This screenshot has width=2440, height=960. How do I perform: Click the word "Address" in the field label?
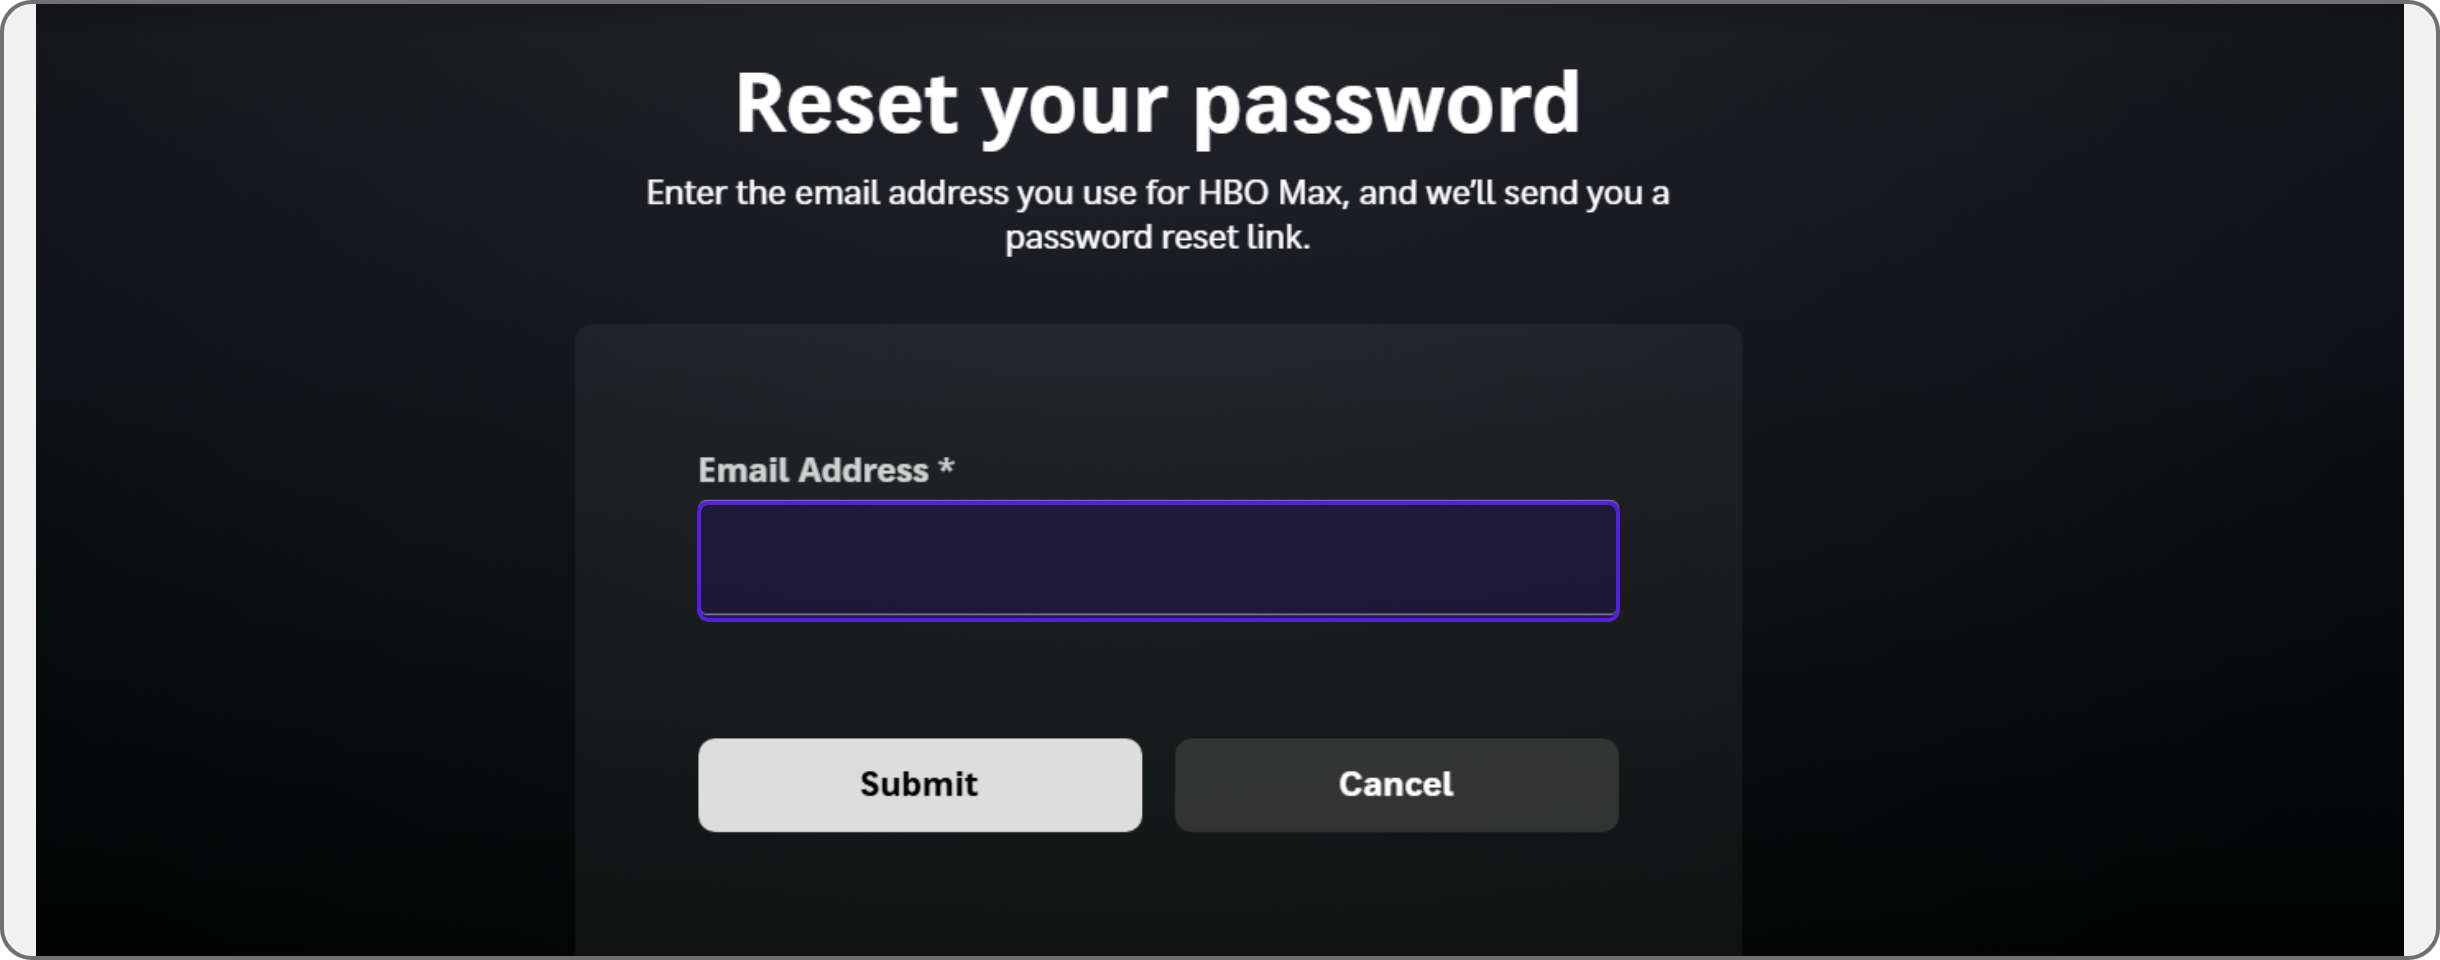(863, 470)
